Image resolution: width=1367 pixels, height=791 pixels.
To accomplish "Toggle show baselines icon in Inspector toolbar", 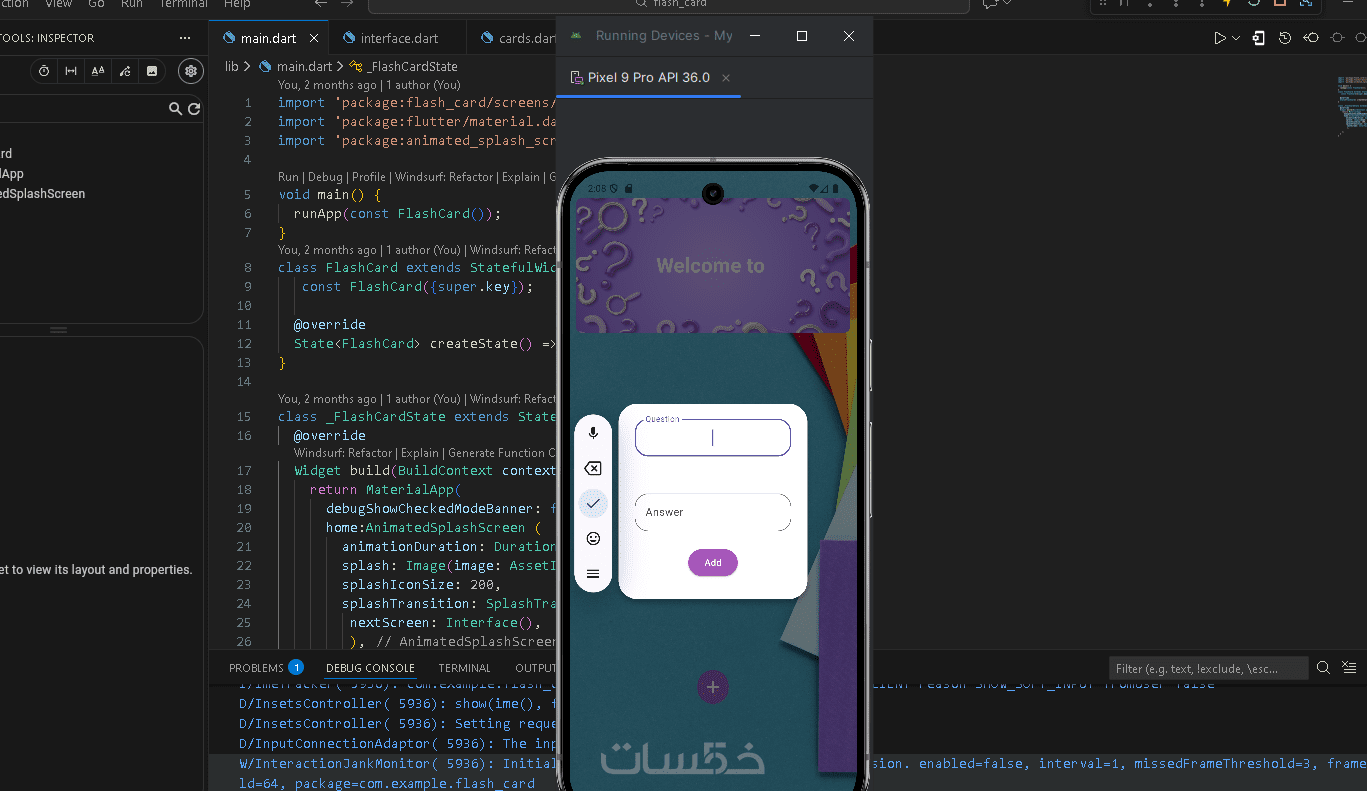I will 98,71.
